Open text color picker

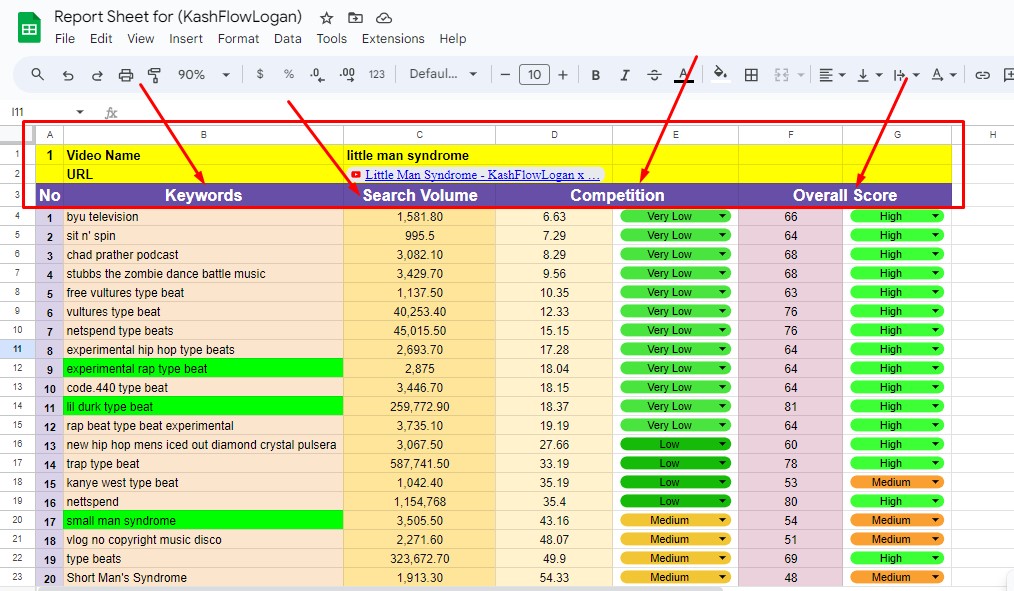684,75
